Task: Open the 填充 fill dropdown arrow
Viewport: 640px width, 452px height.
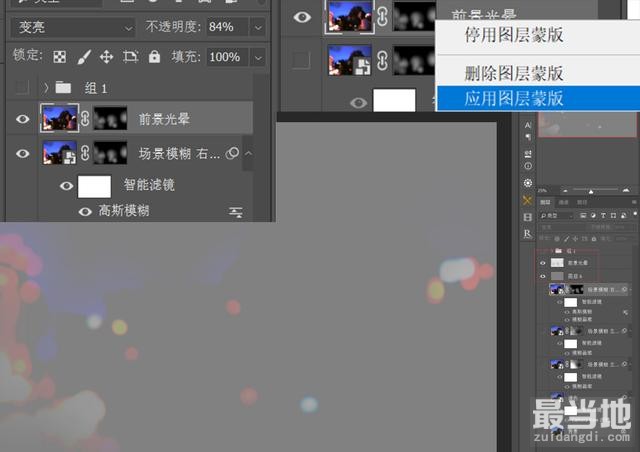Action: (258, 57)
